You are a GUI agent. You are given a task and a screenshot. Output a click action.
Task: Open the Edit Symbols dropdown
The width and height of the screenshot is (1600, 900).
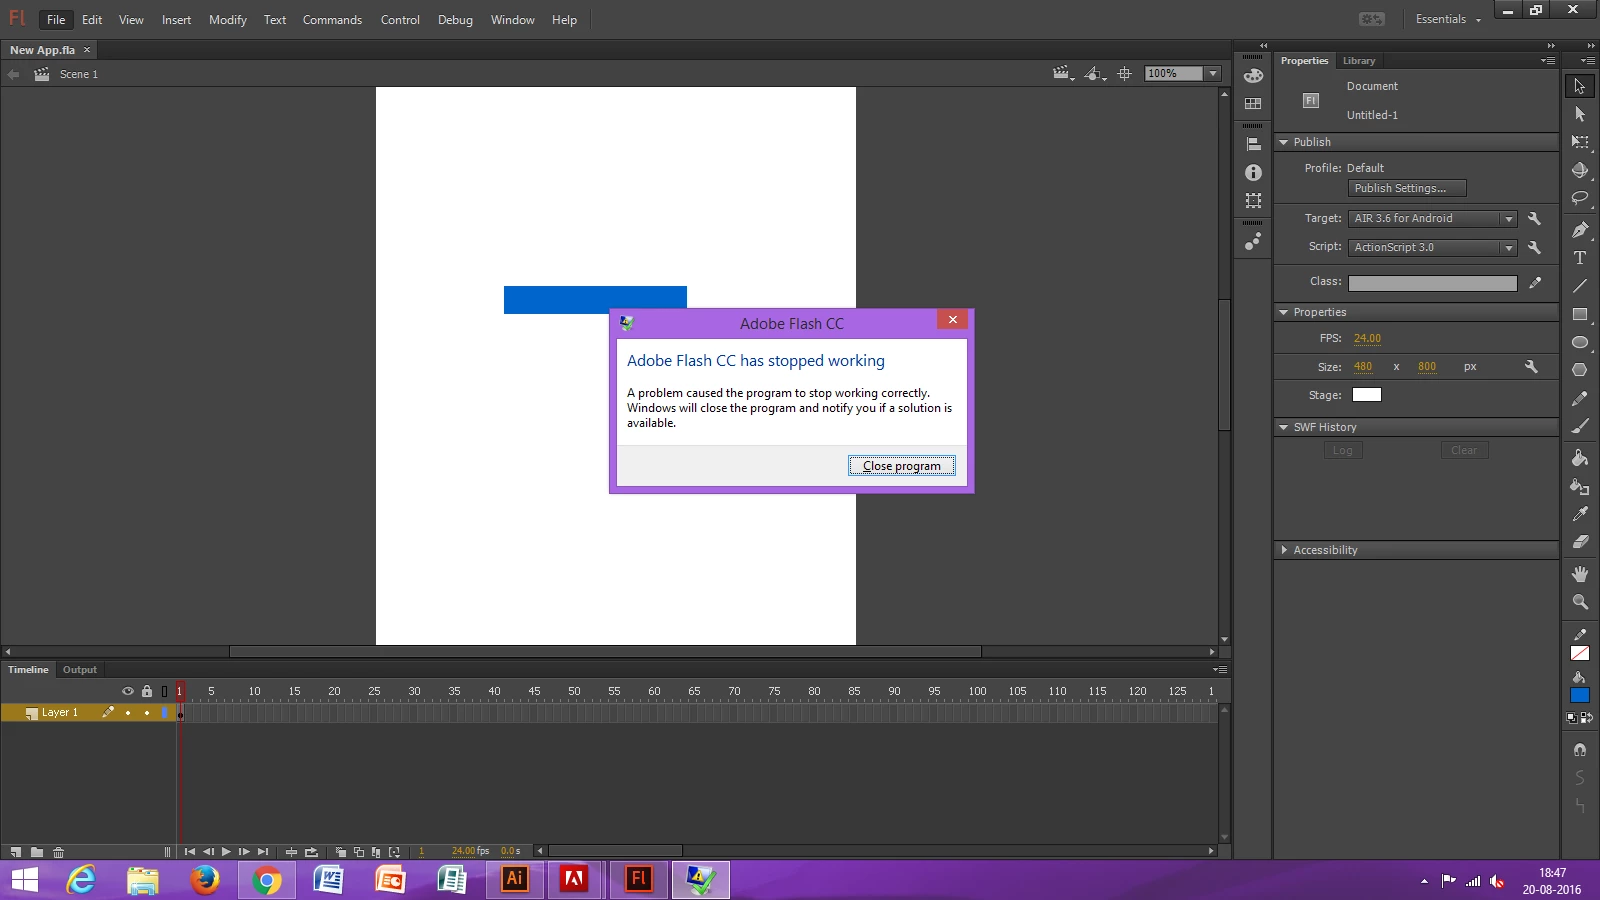click(x=1095, y=73)
